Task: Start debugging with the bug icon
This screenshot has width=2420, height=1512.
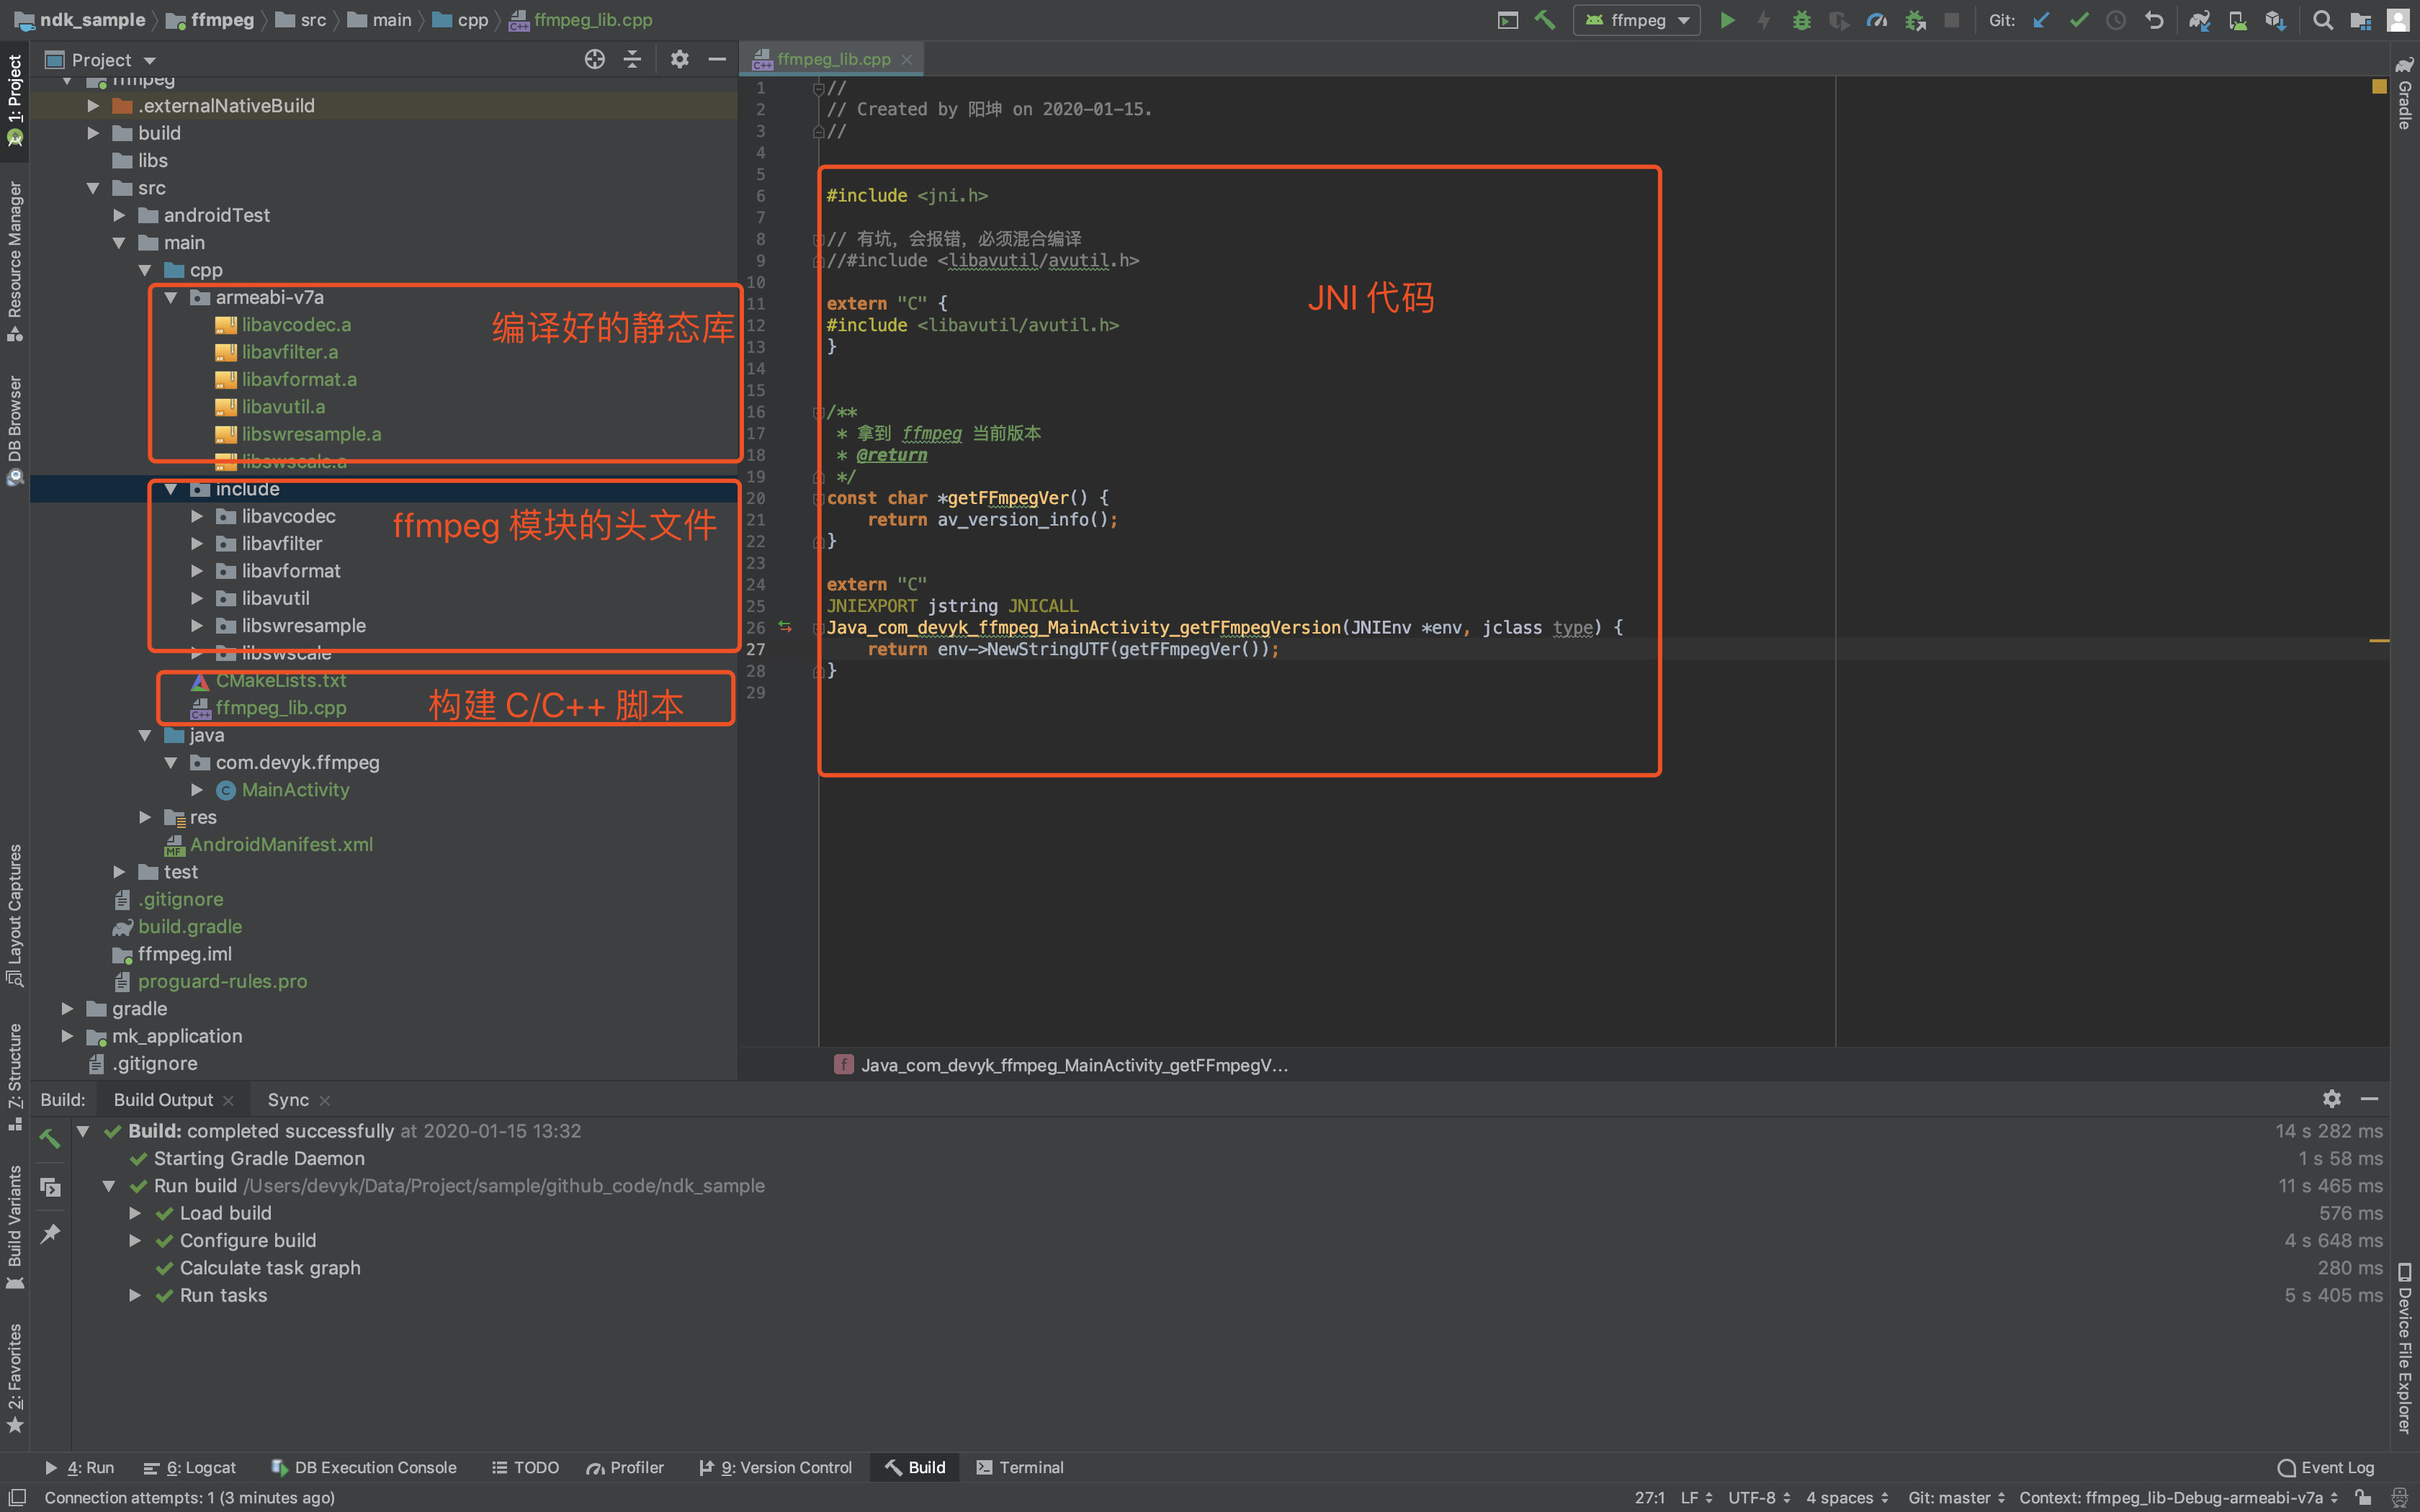Action: [x=1803, y=20]
